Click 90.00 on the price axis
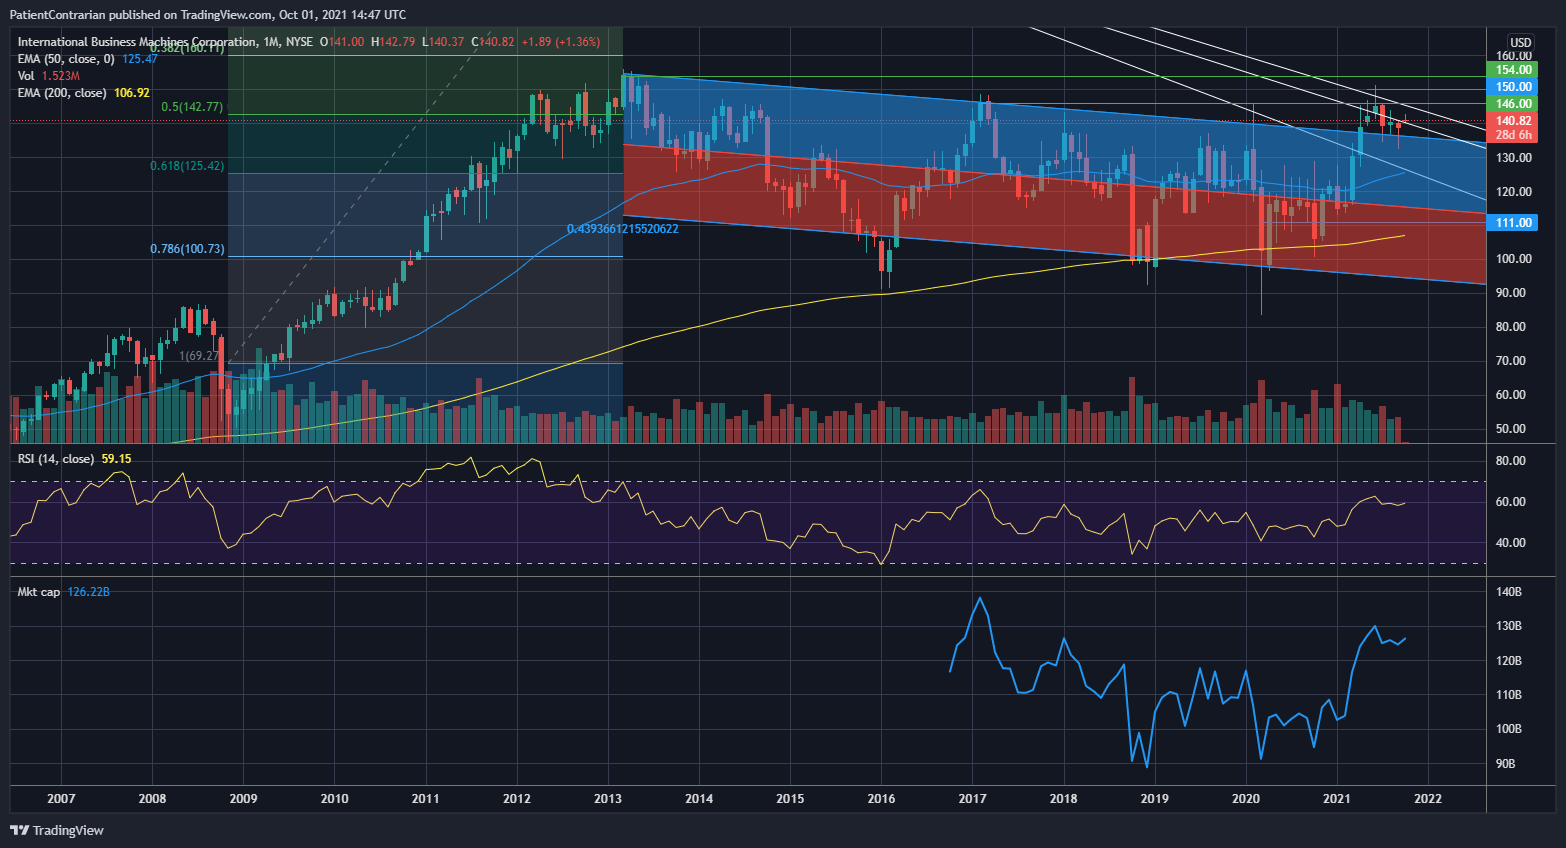This screenshot has height=848, width=1566. (x=1511, y=293)
